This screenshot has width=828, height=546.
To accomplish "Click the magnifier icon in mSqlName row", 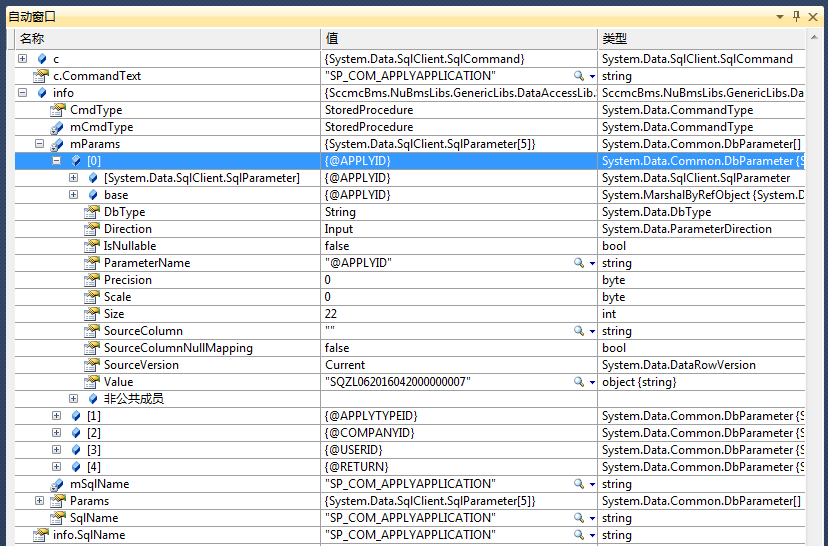I will pyautogui.click(x=579, y=484).
